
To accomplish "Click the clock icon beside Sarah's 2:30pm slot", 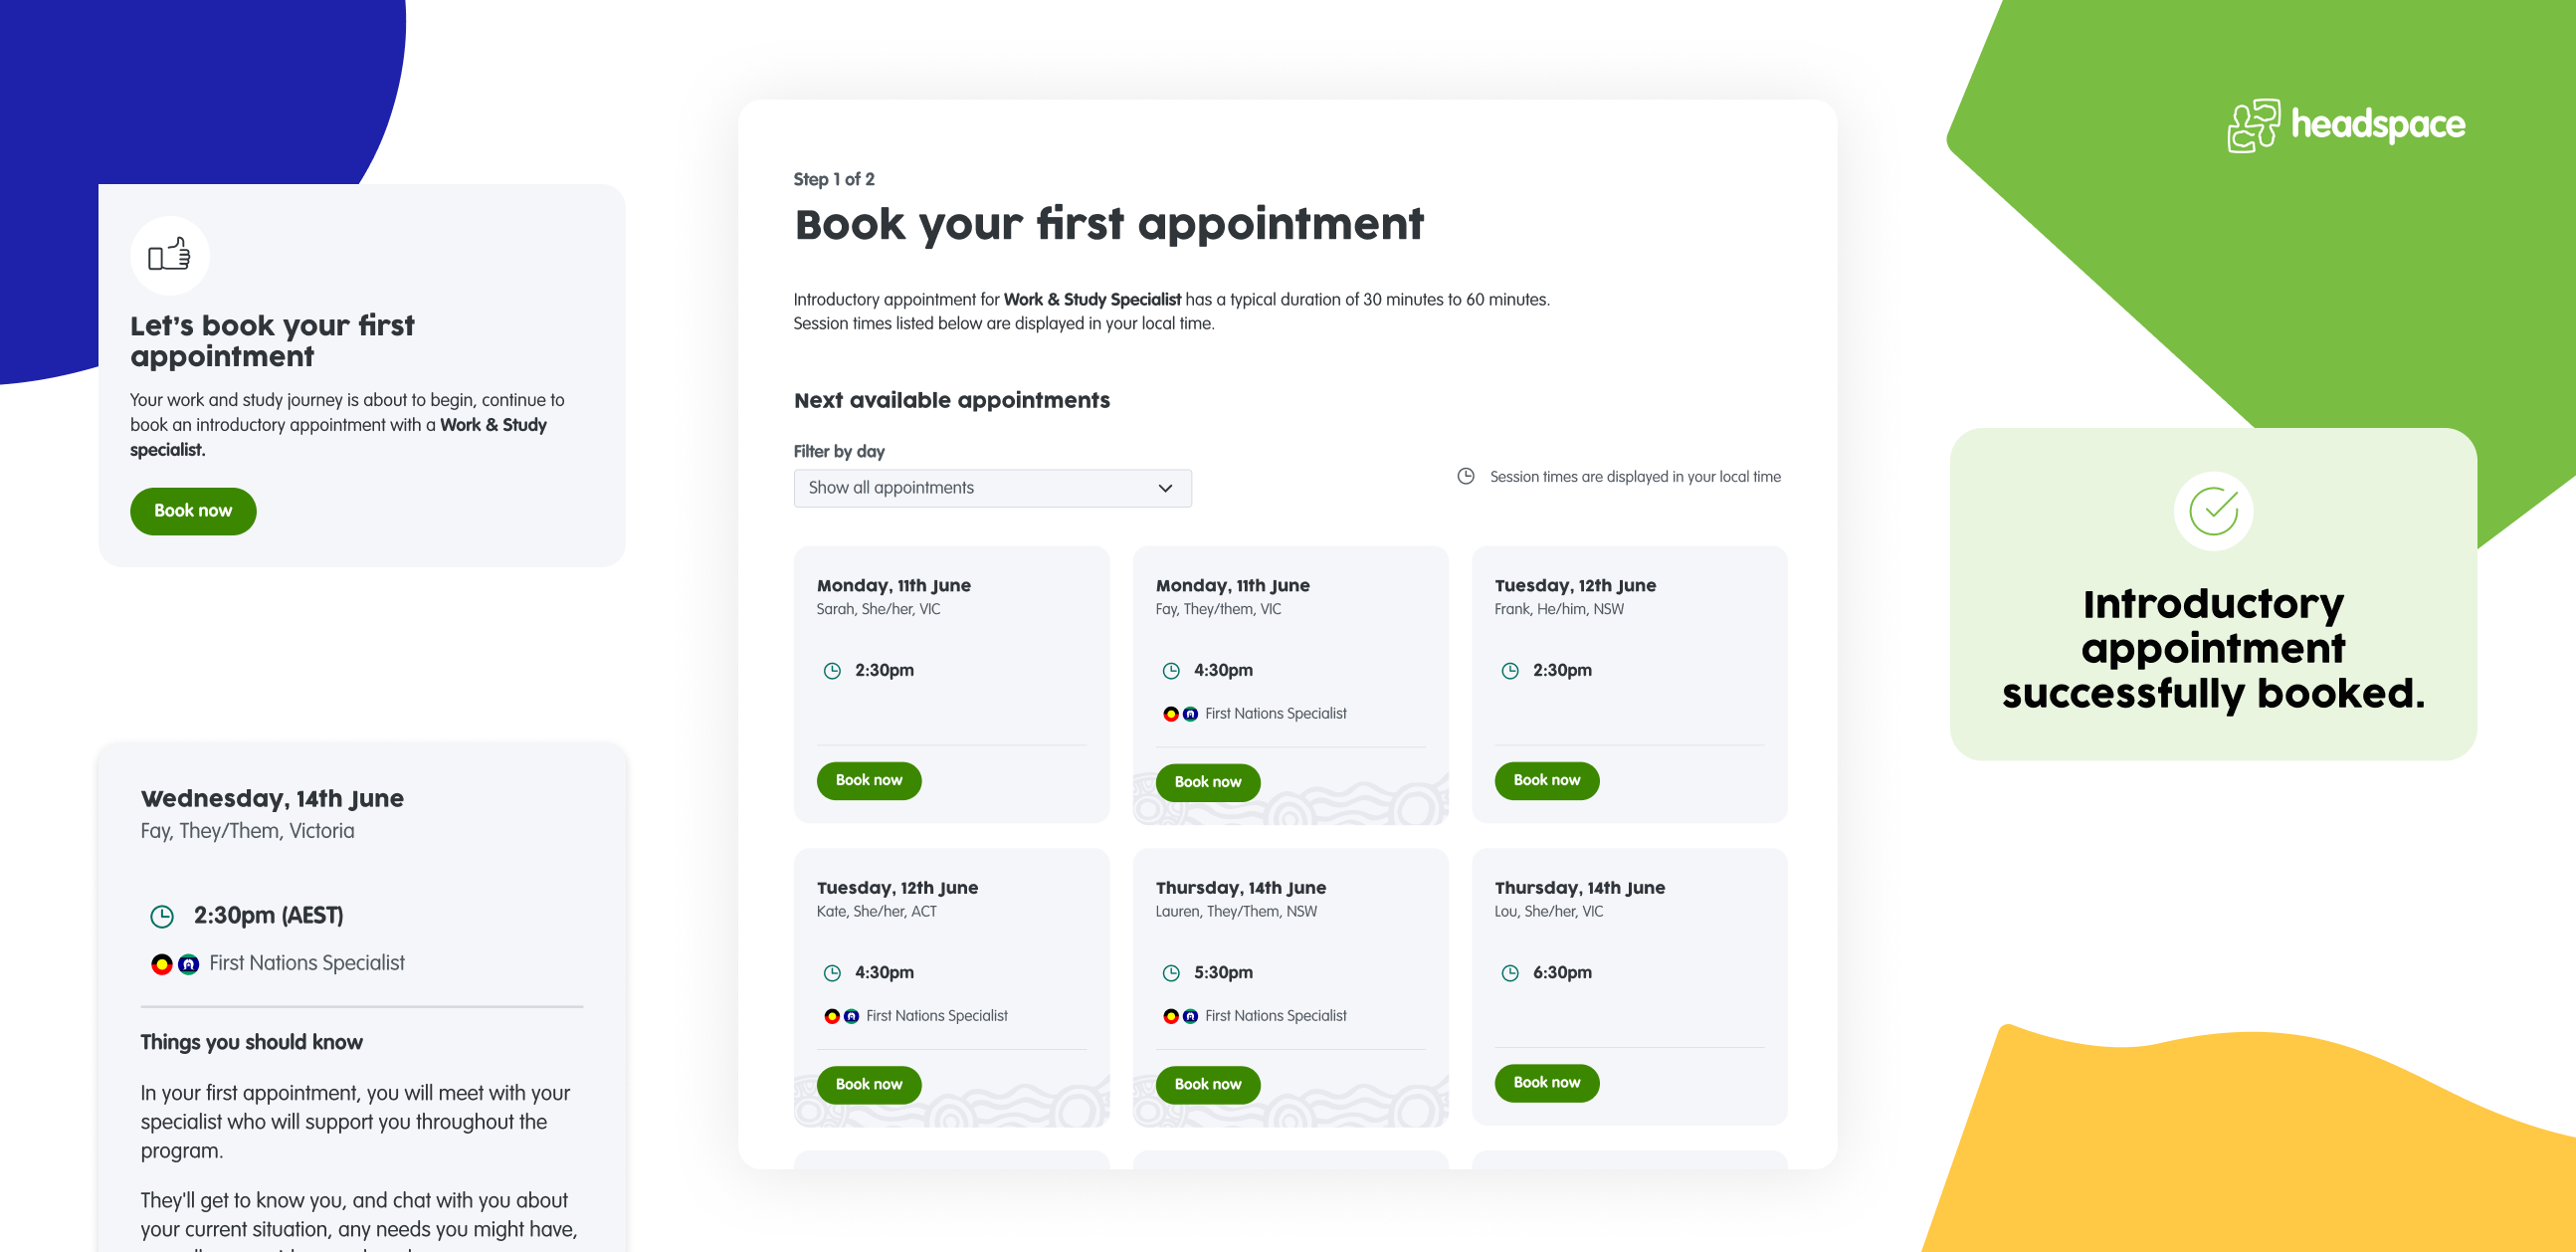I will click(x=831, y=670).
